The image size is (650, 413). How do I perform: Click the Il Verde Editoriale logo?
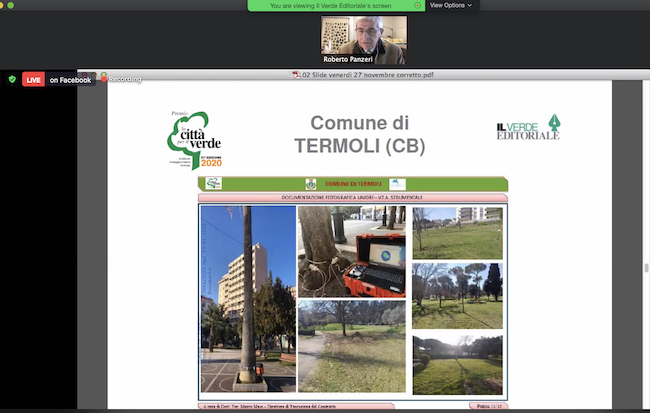click(x=528, y=128)
